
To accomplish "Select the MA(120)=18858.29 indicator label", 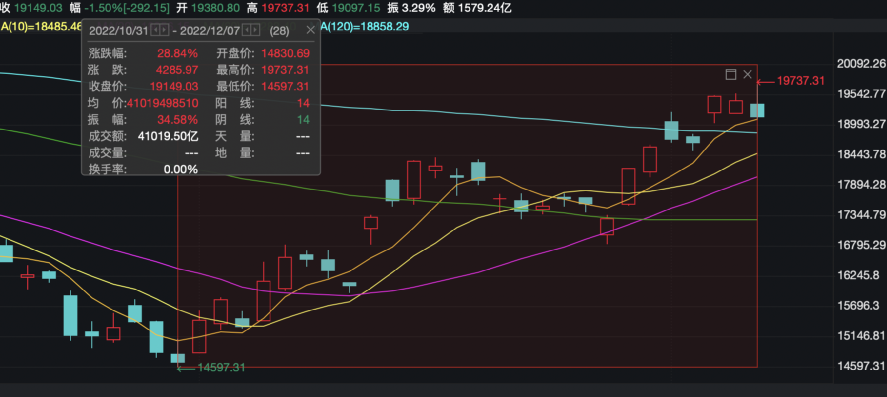I will tap(365, 27).
